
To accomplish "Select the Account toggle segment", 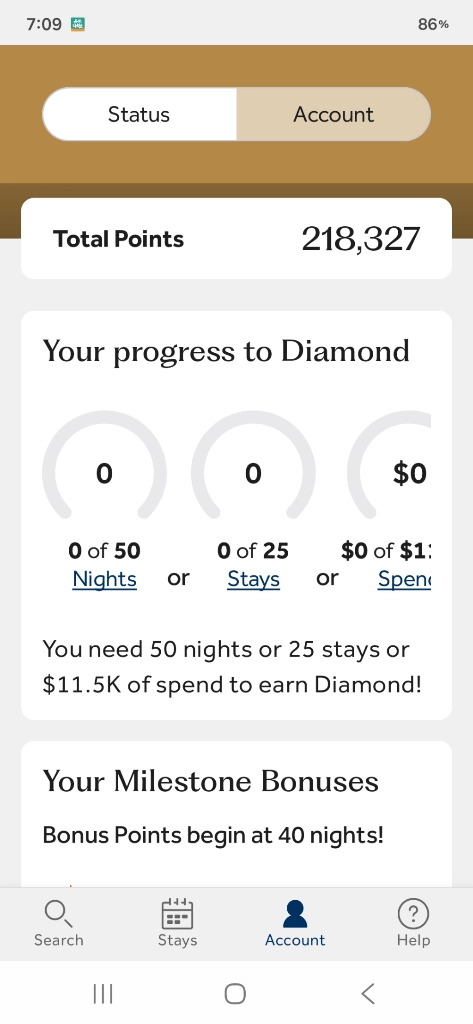I will click(x=333, y=114).
